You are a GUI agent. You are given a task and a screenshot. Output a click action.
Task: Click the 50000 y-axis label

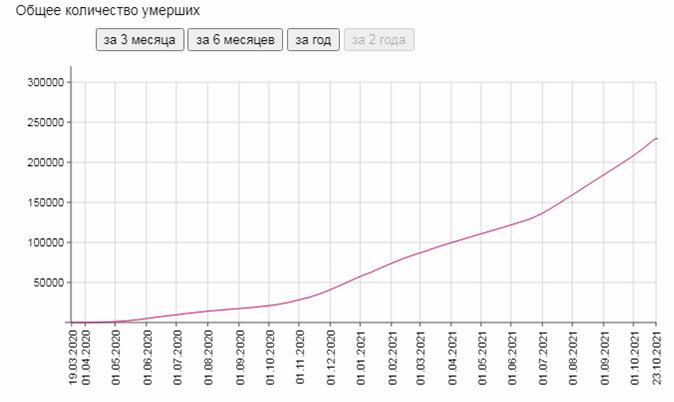point(48,283)
